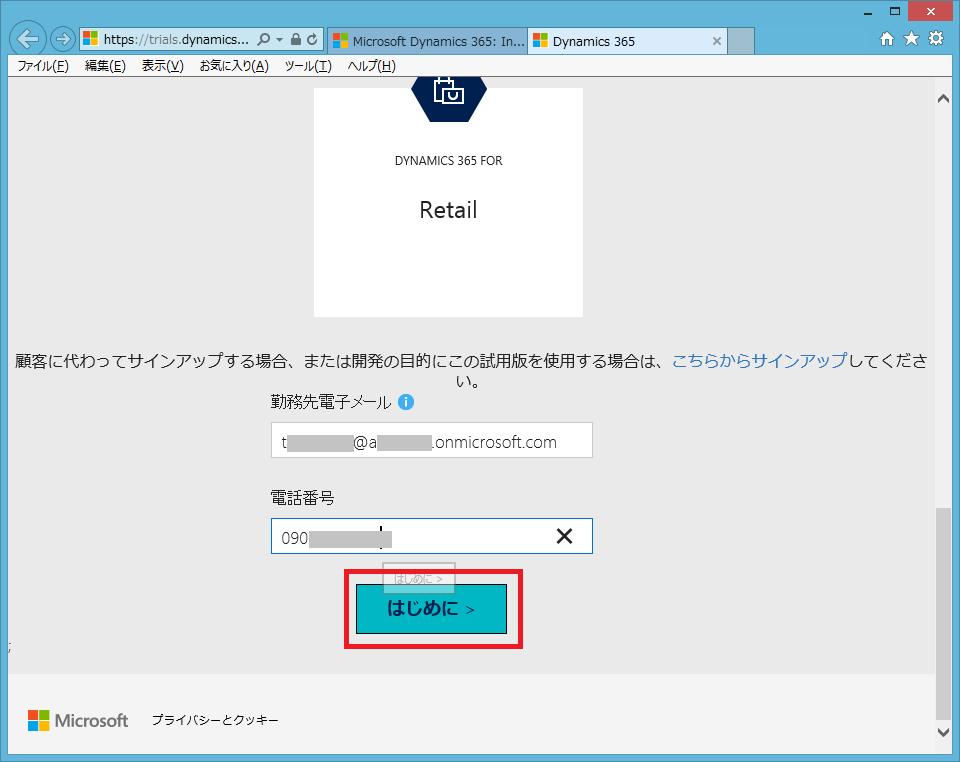Clear the phone number with the X icon
The width and height of the screenshot is (960, 762).
point(564,536)
